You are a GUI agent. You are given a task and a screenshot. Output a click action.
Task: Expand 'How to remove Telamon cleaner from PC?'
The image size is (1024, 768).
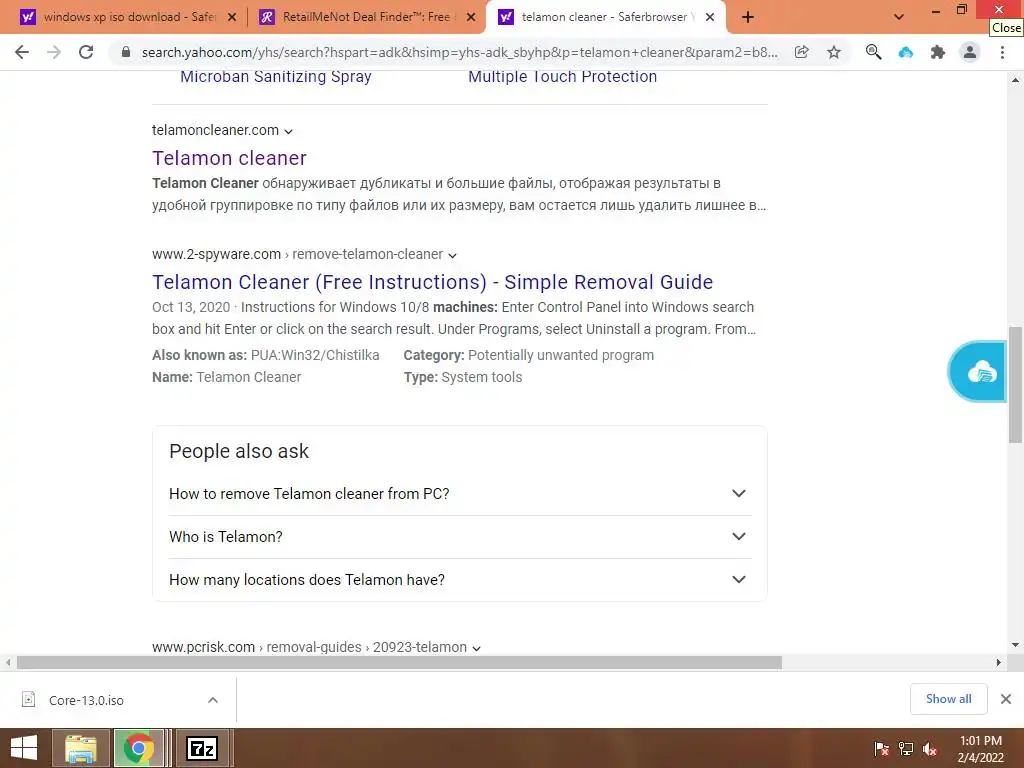(x=460, y=494)
